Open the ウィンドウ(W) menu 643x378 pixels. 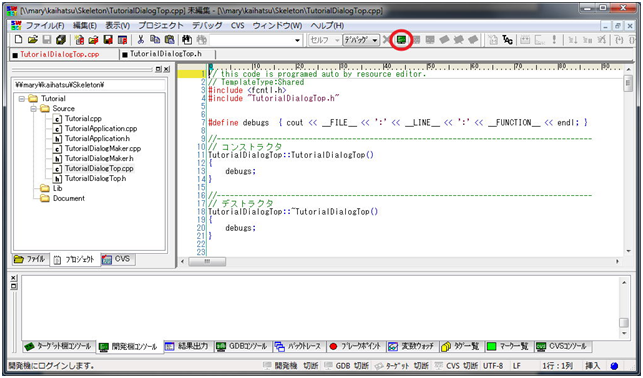[x=277, y=25]
